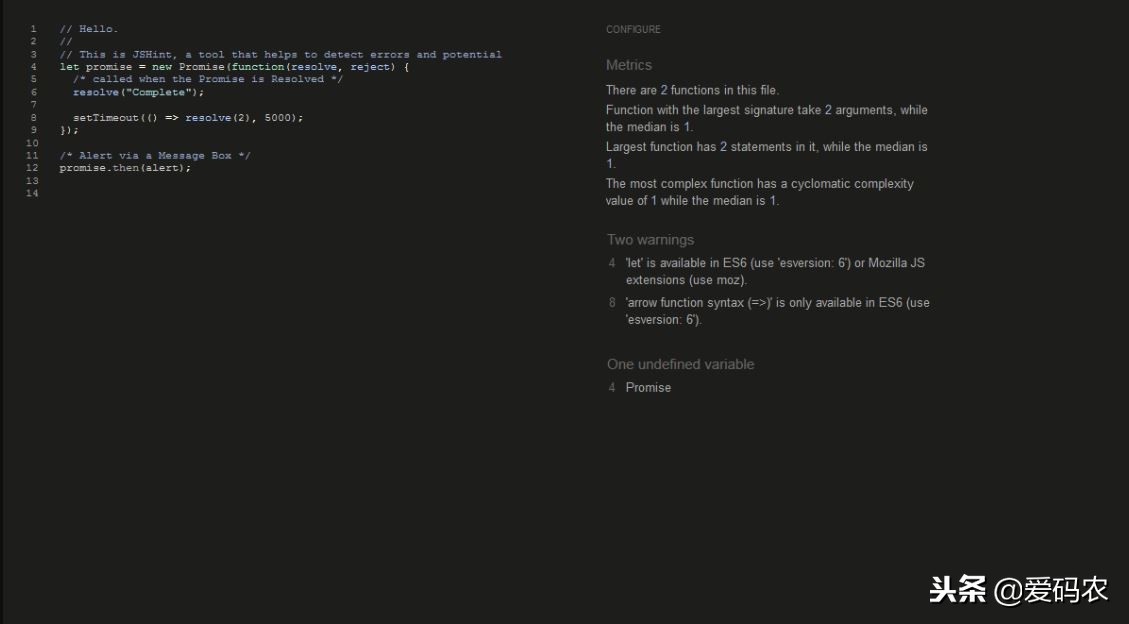This screenshot has width=1129, height=624.
Task: Open the CONFIGURE link
Action: [x=633, y=30]
